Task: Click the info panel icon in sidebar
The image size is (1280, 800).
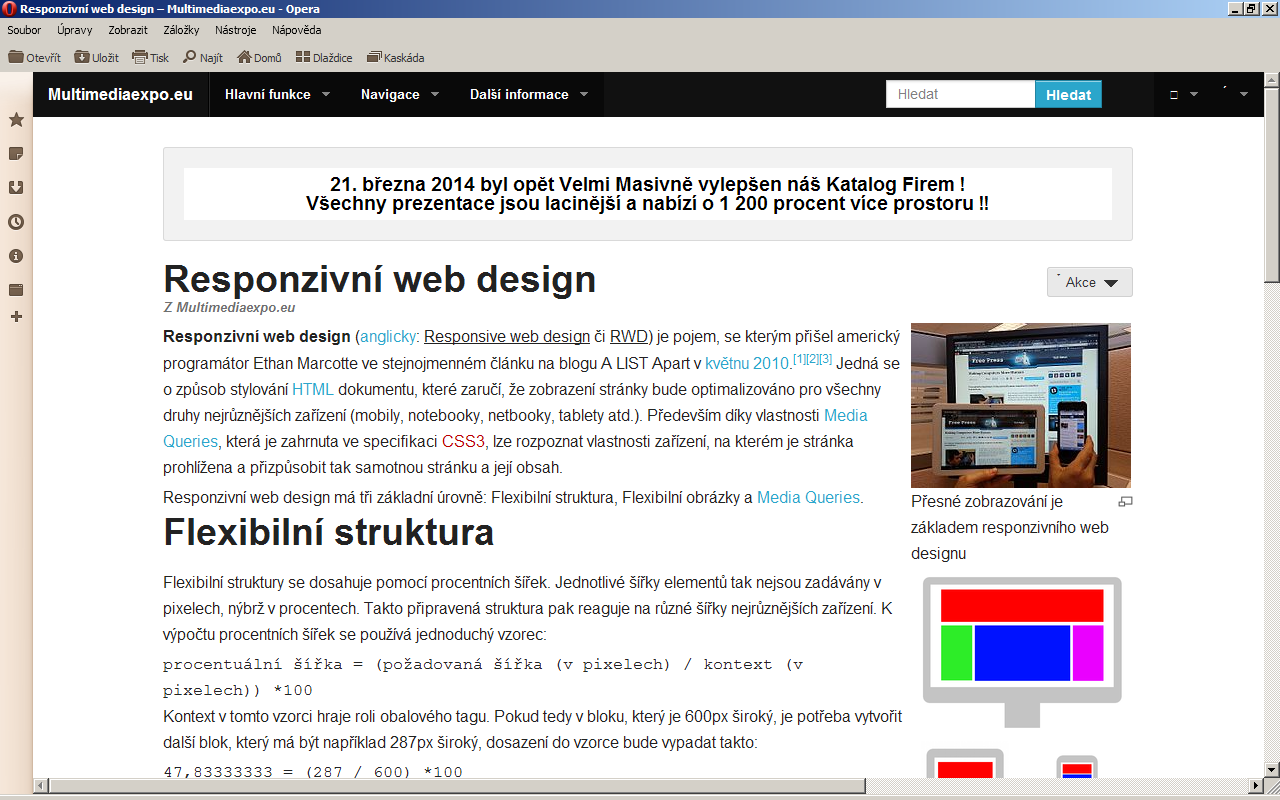Action: click(16, 256)
